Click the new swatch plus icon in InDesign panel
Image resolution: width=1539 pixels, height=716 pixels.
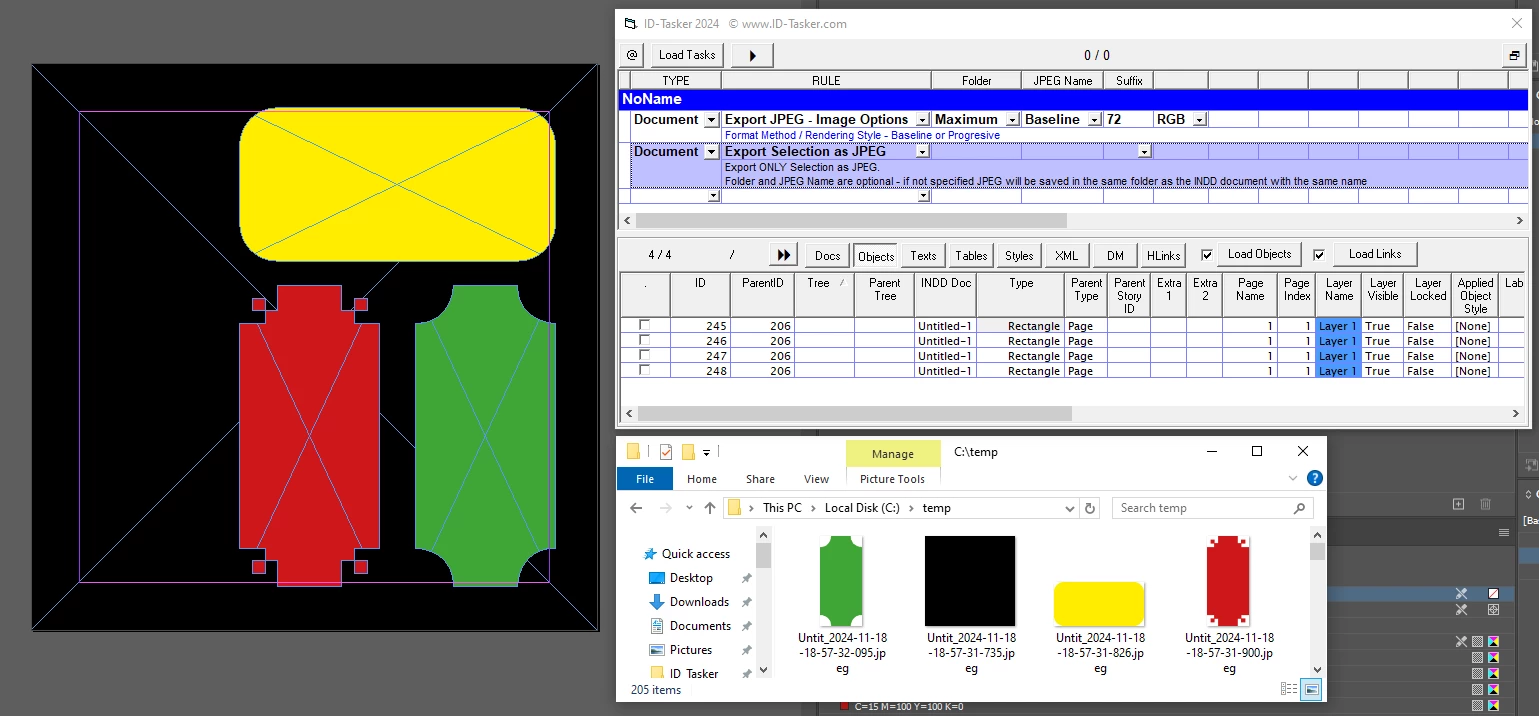coord(1458,504)
